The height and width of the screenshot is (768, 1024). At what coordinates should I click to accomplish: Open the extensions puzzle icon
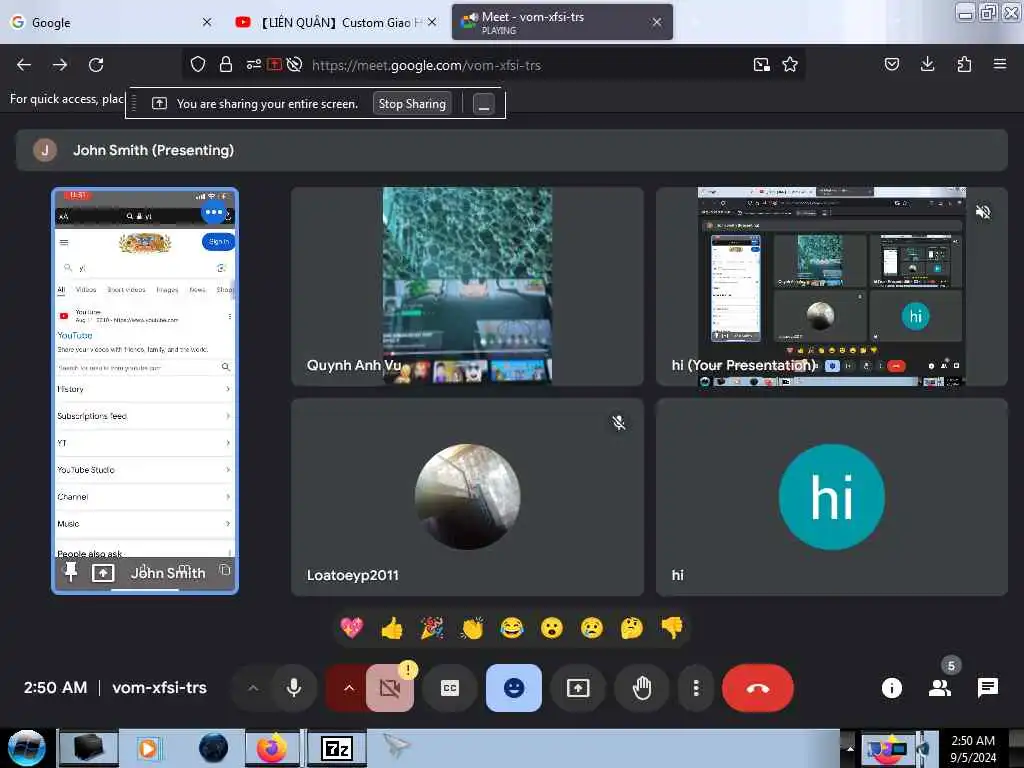(x=964, y=64)
